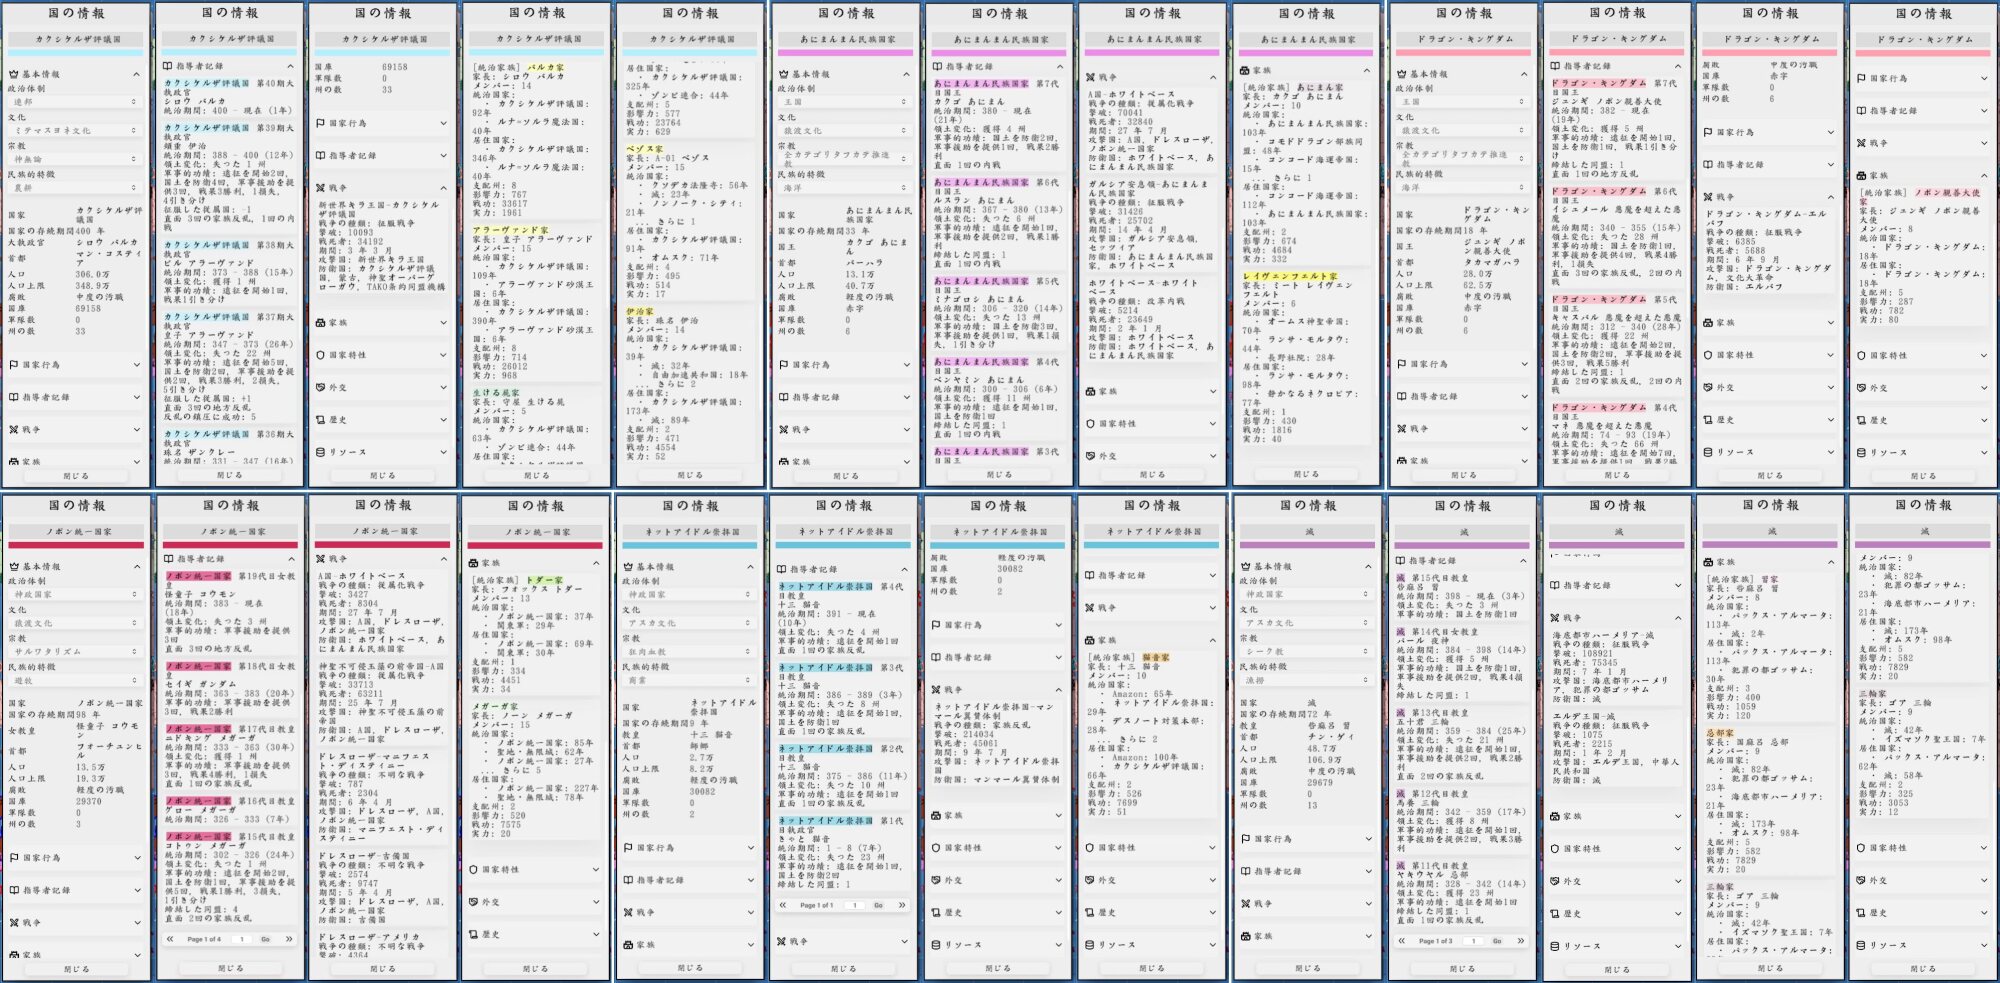Click page number field in Page 1 of 1 pager
Screen dimensions: 2000x983
pos(855,905)
